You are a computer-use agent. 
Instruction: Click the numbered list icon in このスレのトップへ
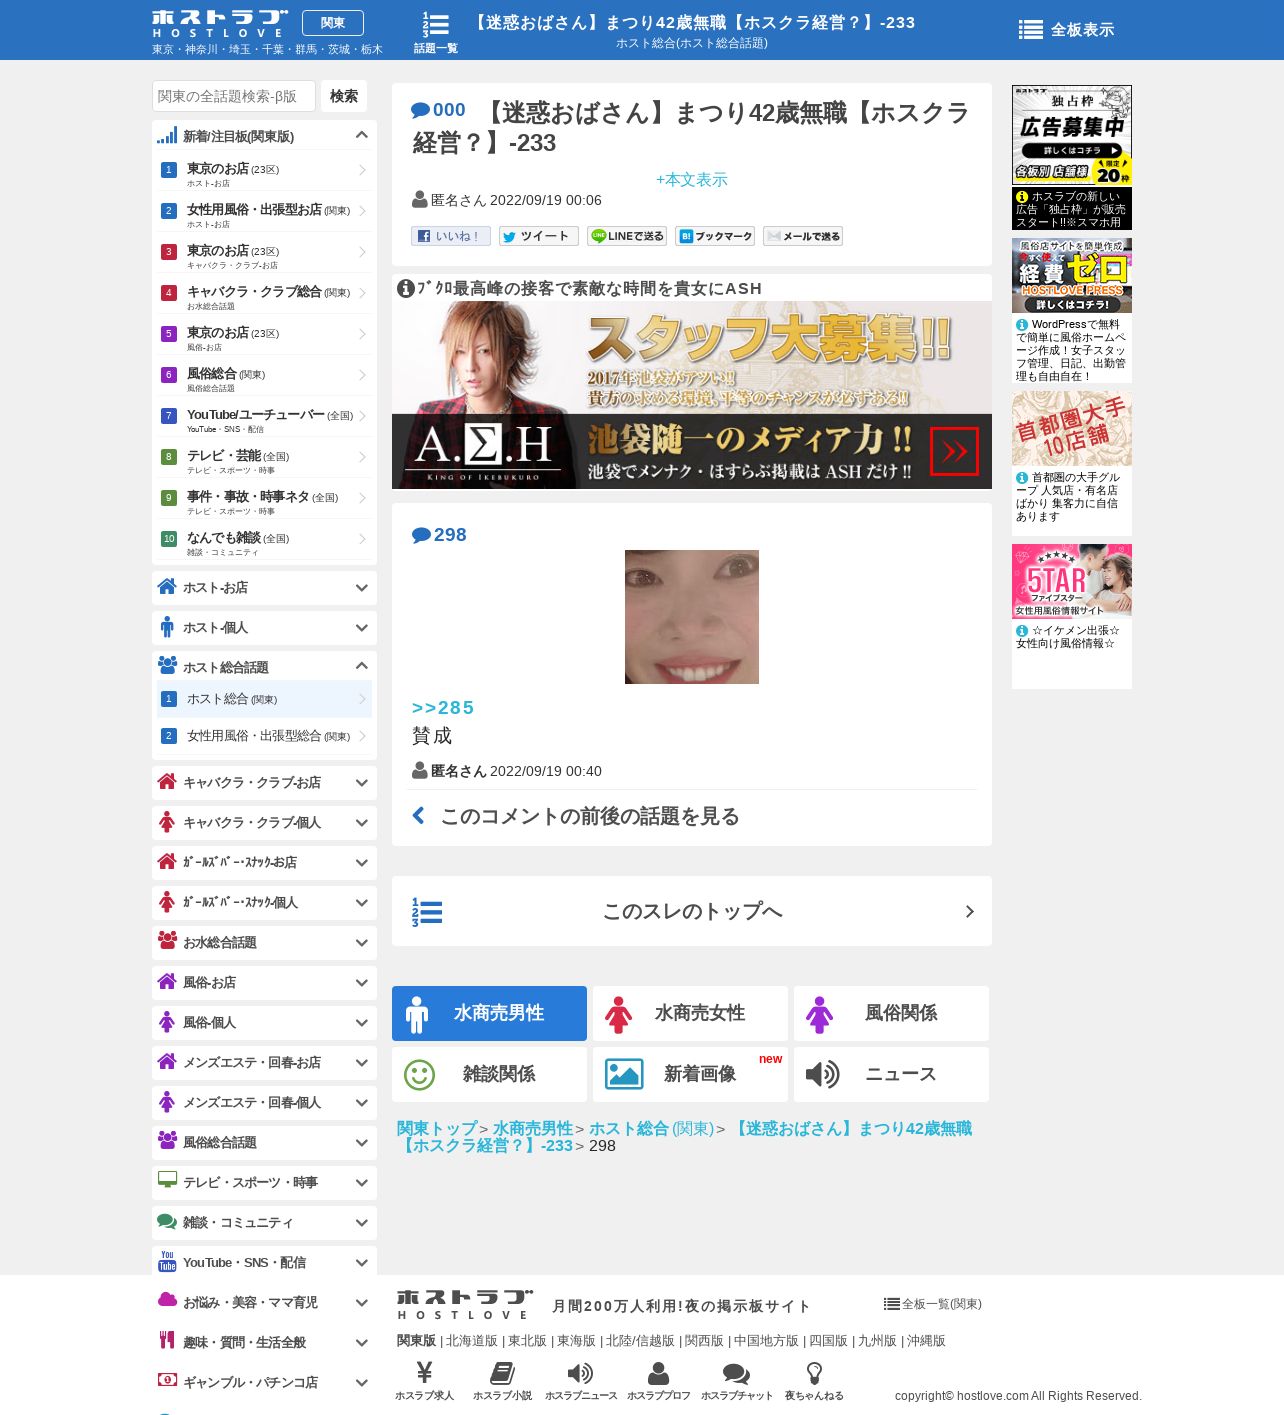[x=427, y=912]
